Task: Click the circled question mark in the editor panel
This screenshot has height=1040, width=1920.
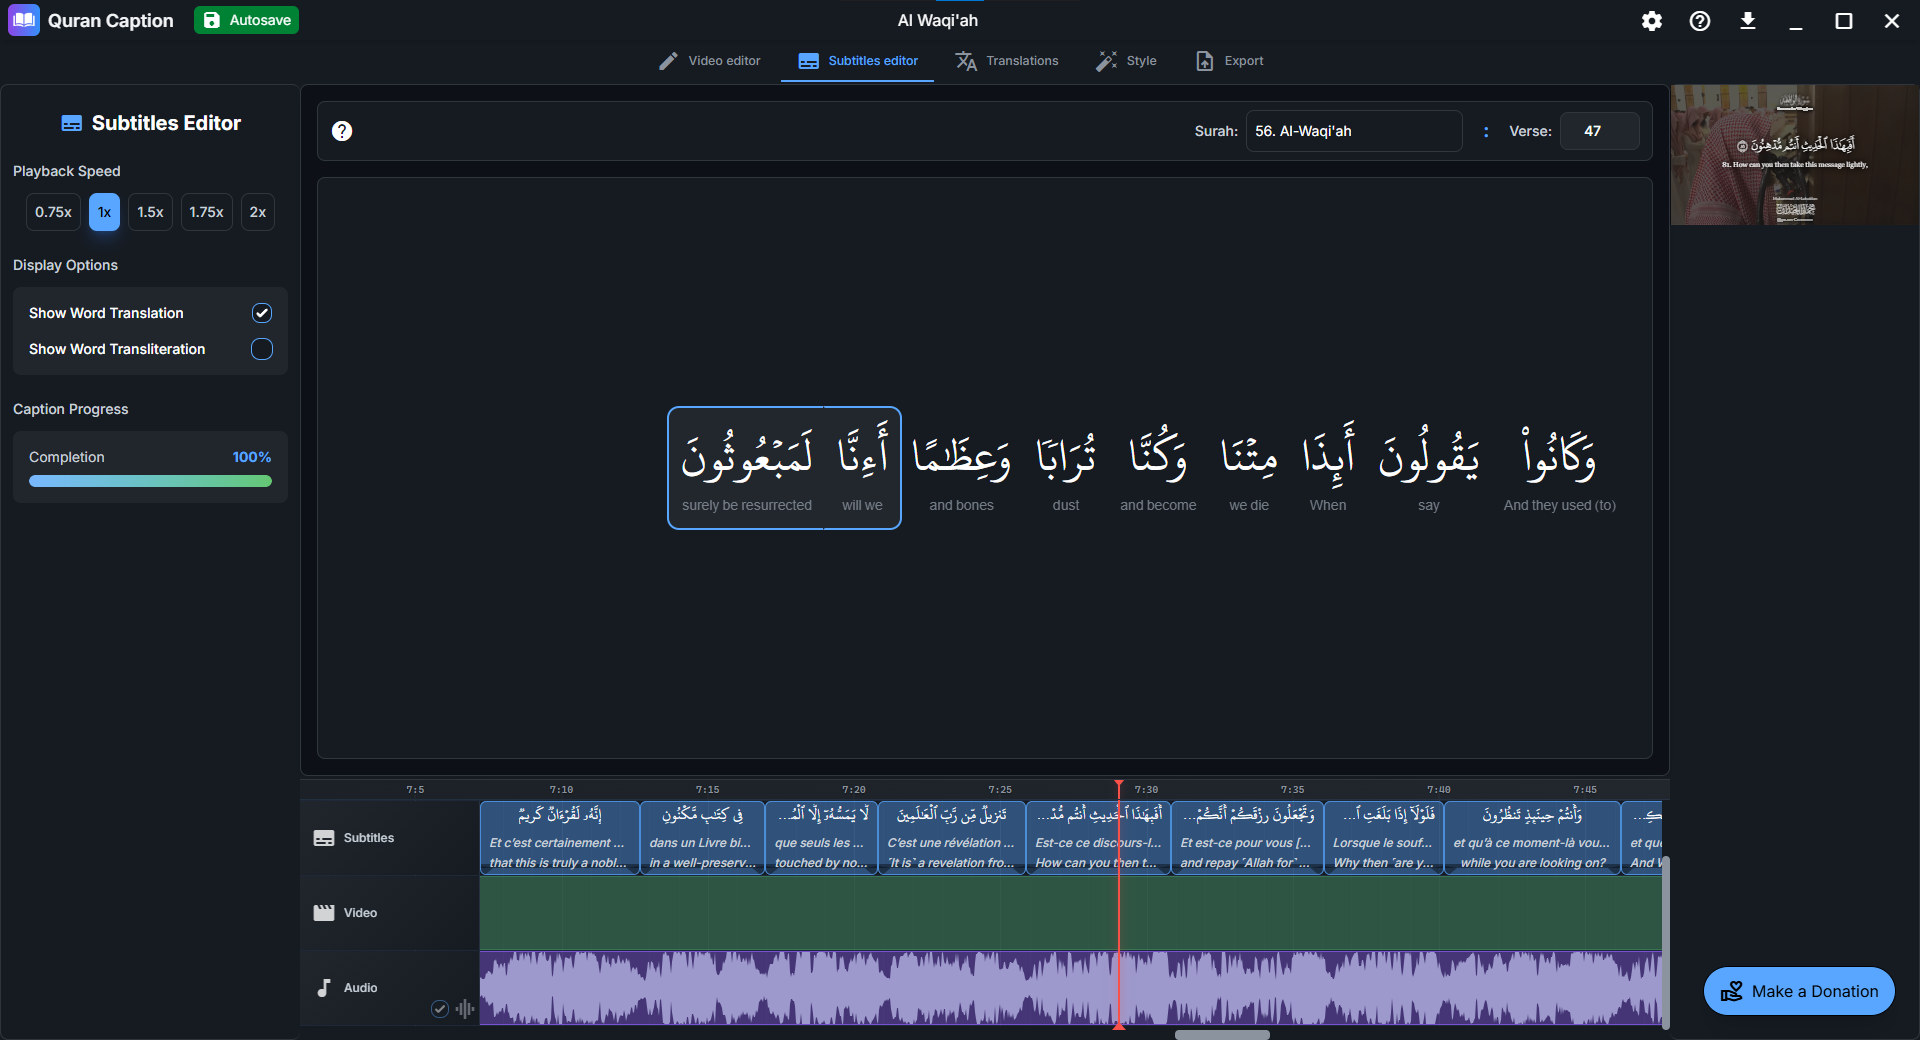Action: (x=341, y=130)
